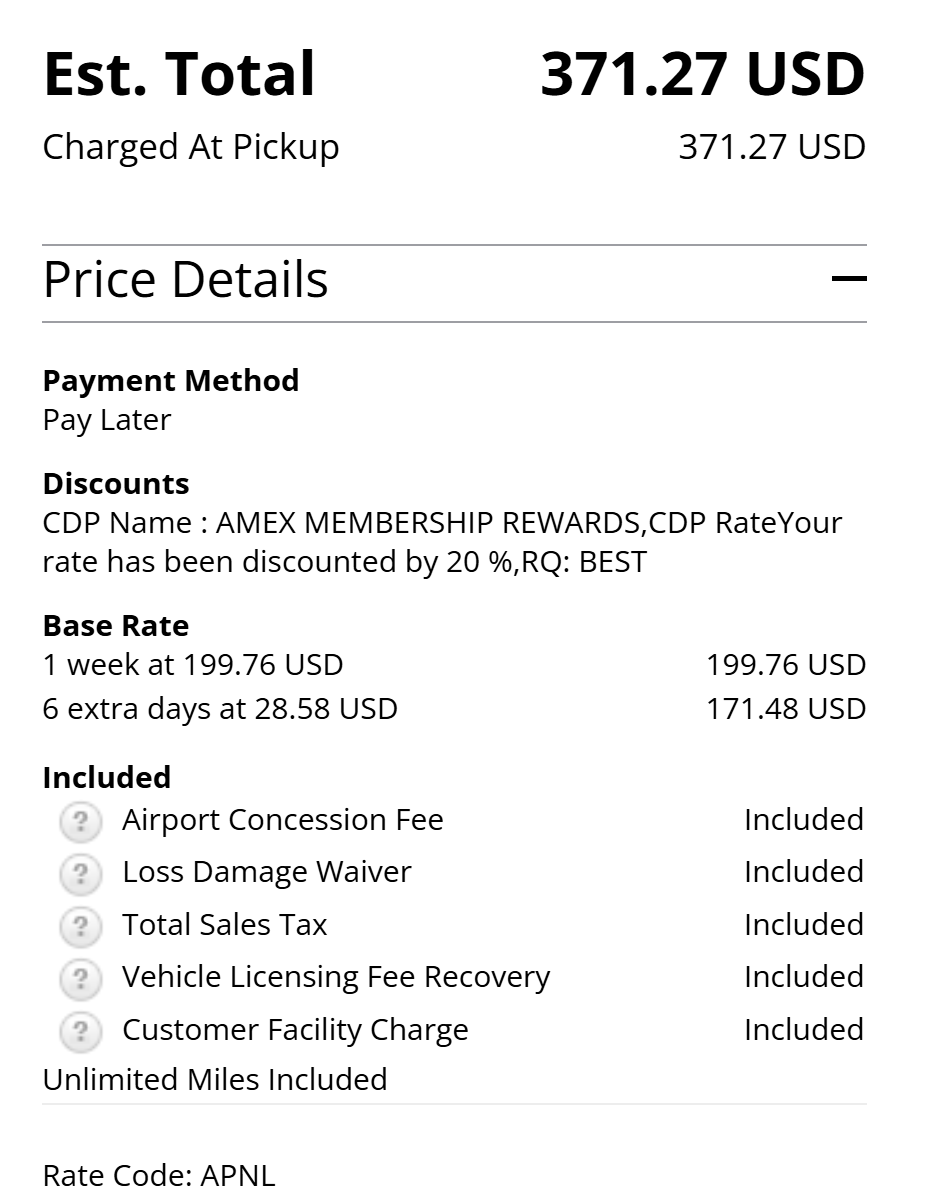Click the Loss Damage Waiver label
Viewport: 941px width, 1200px height.
[x=266, y=872]
